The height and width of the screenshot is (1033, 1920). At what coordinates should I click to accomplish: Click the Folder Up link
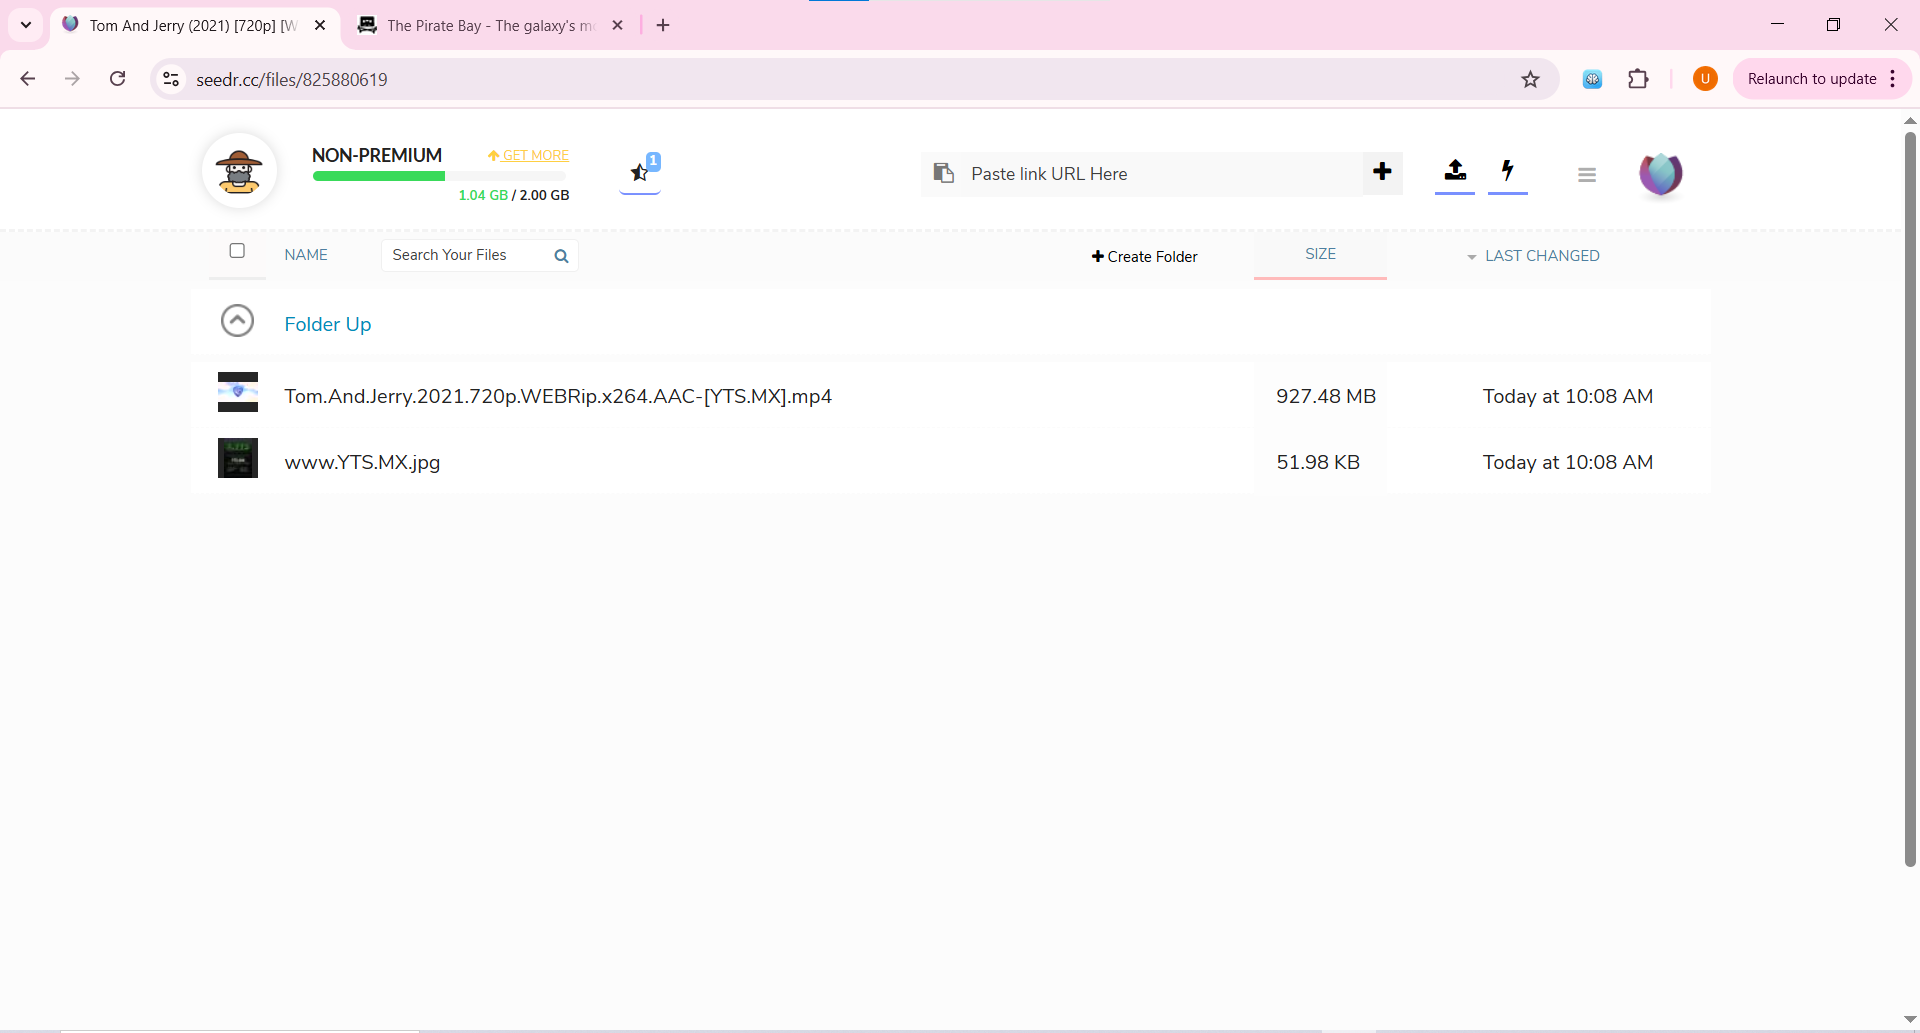pyautogui.click(x=328, y=324)
